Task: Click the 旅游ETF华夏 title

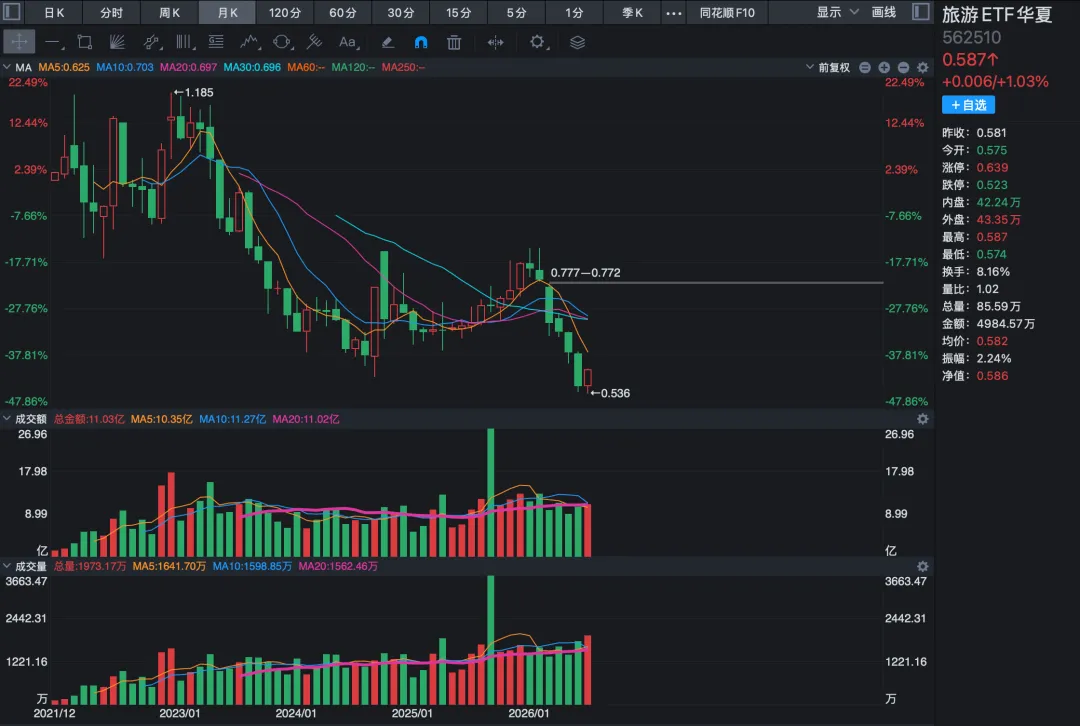Action: coord(997,14)
